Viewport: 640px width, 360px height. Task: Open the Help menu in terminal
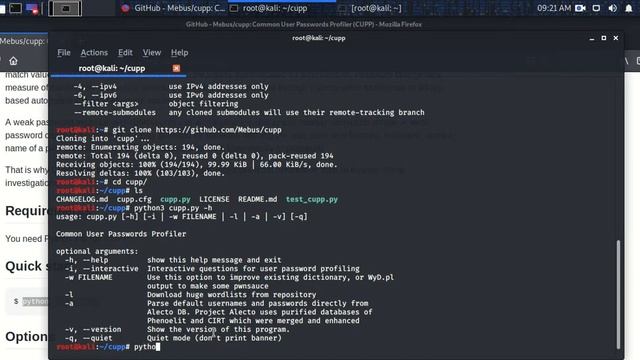click(x=179, y=52)
